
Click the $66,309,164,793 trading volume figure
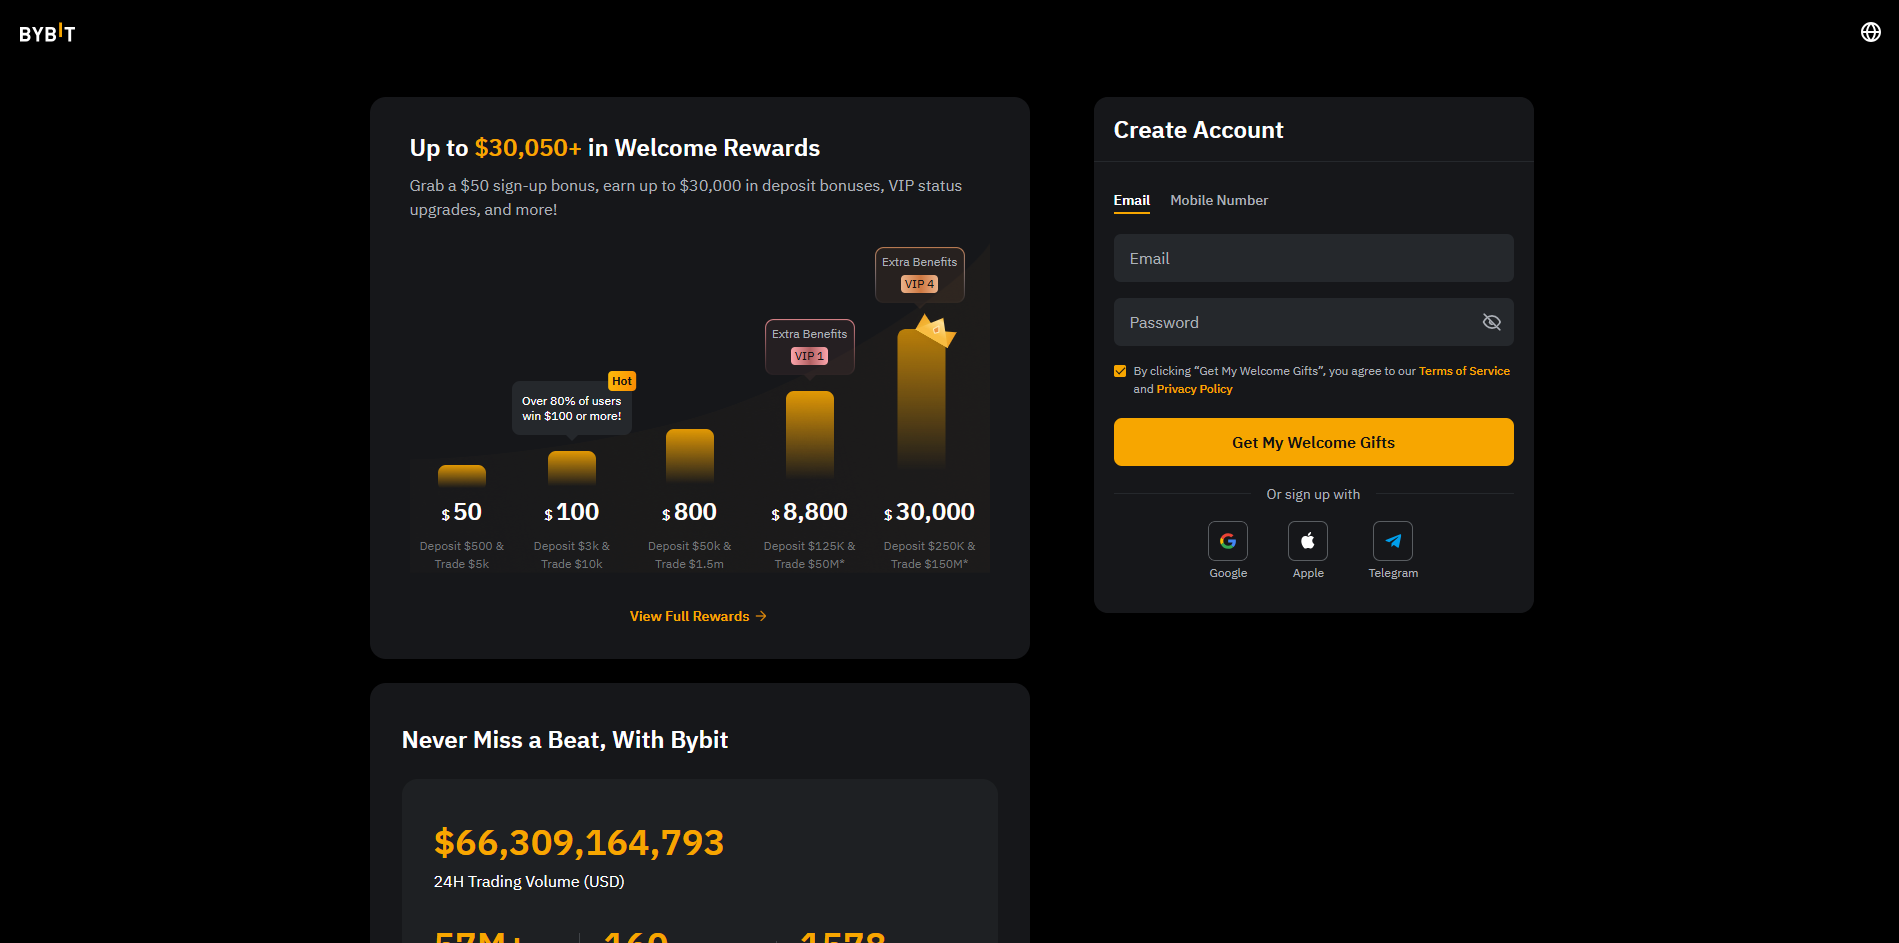click(x=578, y=843)
